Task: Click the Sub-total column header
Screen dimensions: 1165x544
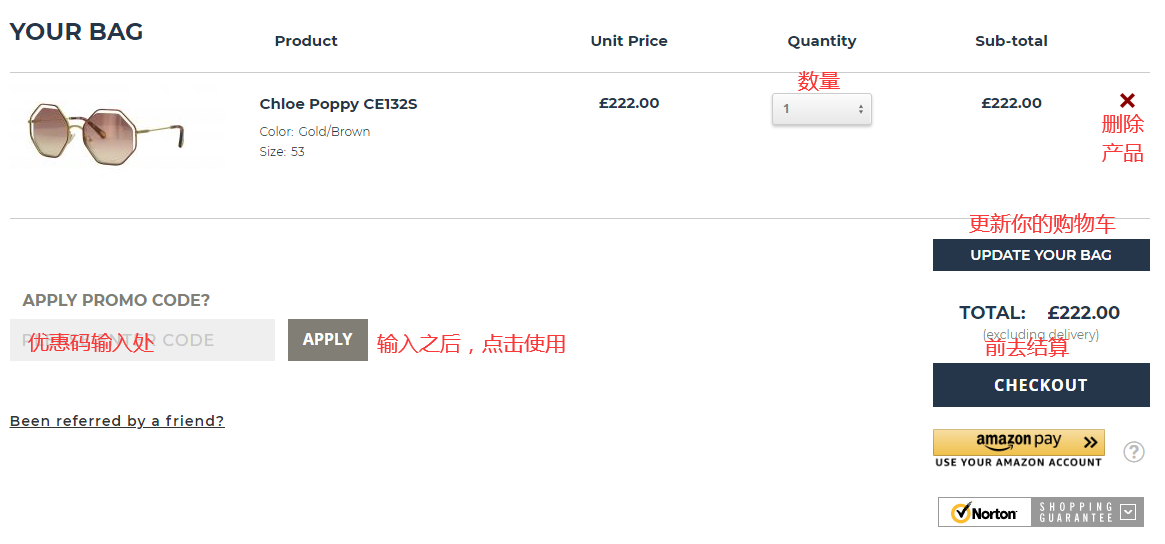Action: (x=1011, y=41)
